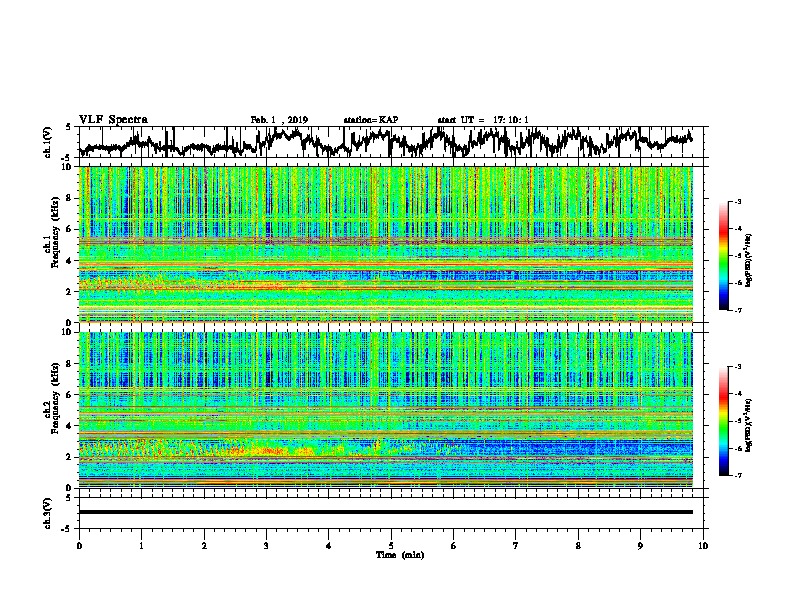This screenshot has width=792, height=612.
Task: Click the 'Time (min)' axis title
Action: click(400, 555)
